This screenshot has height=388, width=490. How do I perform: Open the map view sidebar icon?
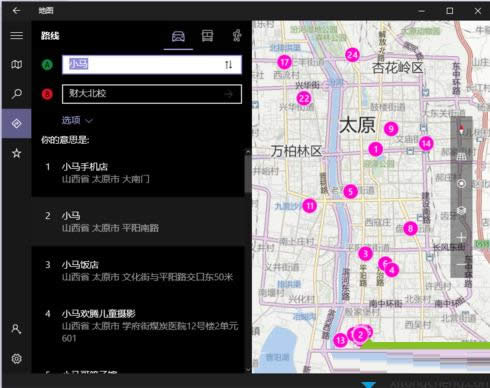pyautogui.click(x=16, y=64)
